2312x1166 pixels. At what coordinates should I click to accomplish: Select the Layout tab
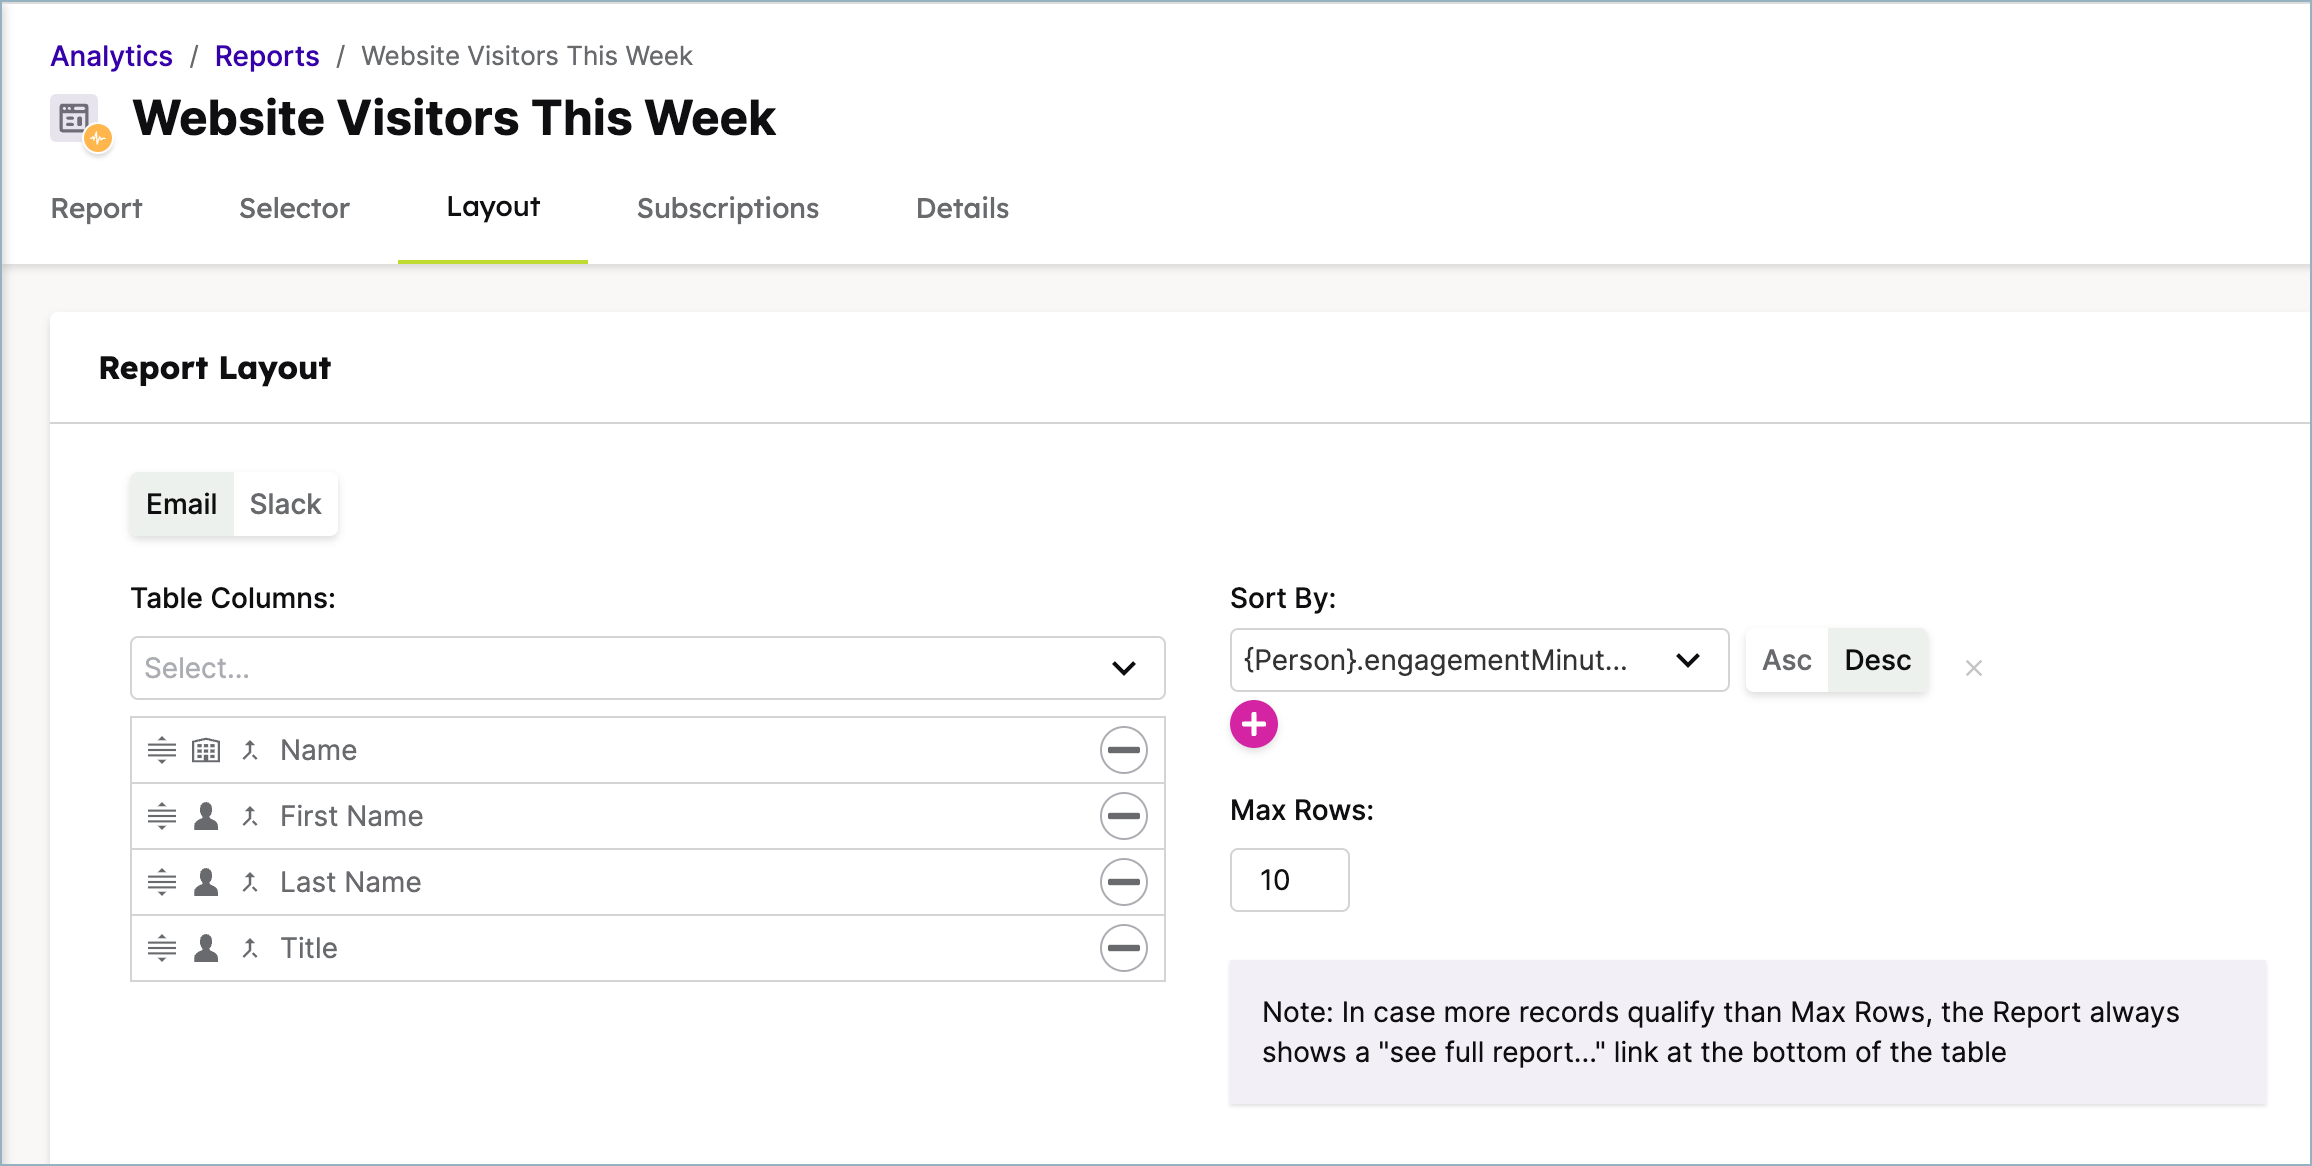493,207
